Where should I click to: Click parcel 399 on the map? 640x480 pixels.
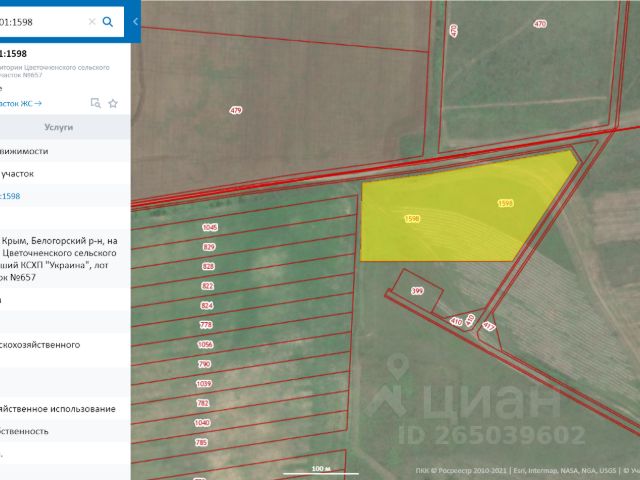[417, 290]
